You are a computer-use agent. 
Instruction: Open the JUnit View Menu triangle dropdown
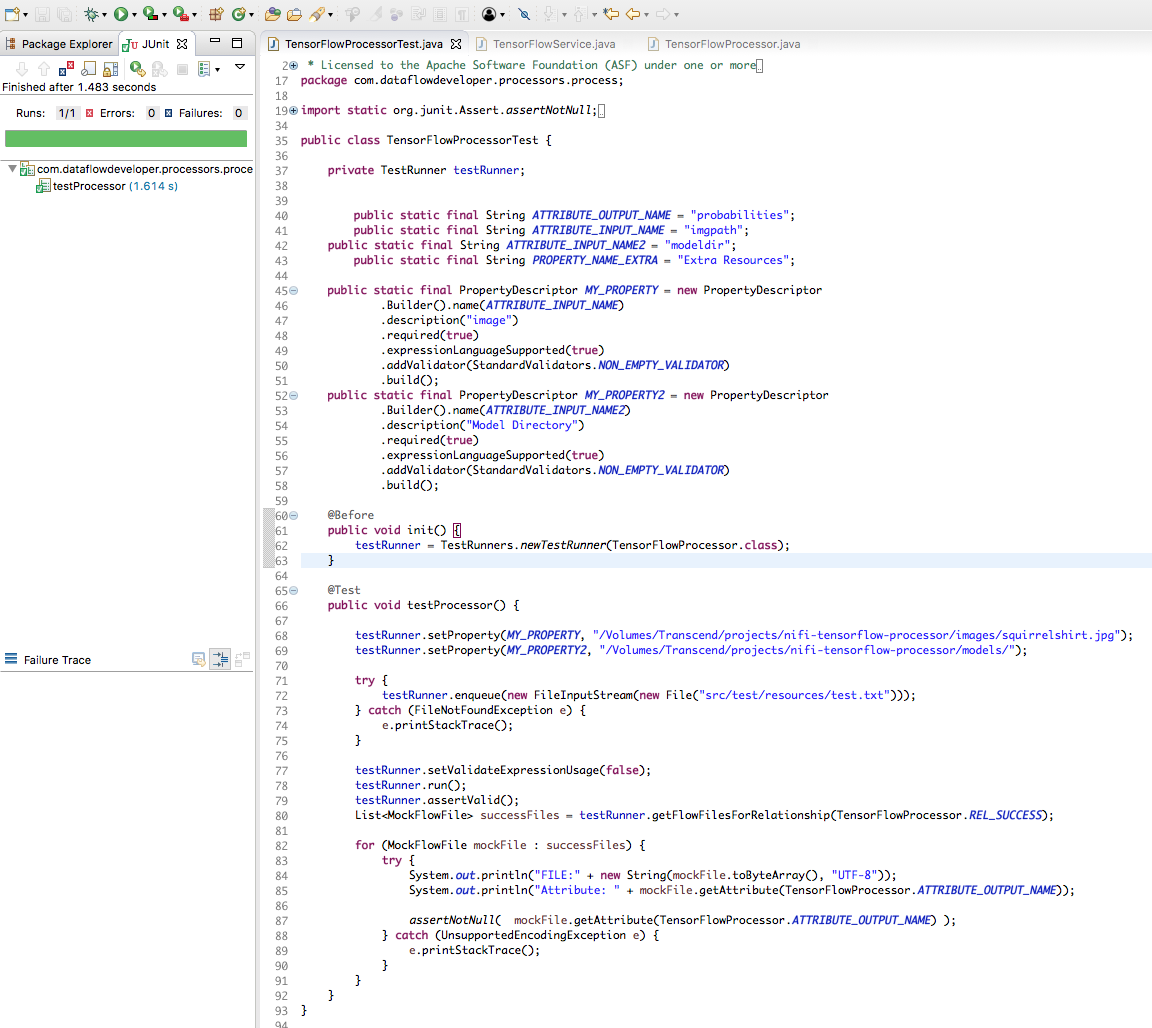(x=240, y=67)
